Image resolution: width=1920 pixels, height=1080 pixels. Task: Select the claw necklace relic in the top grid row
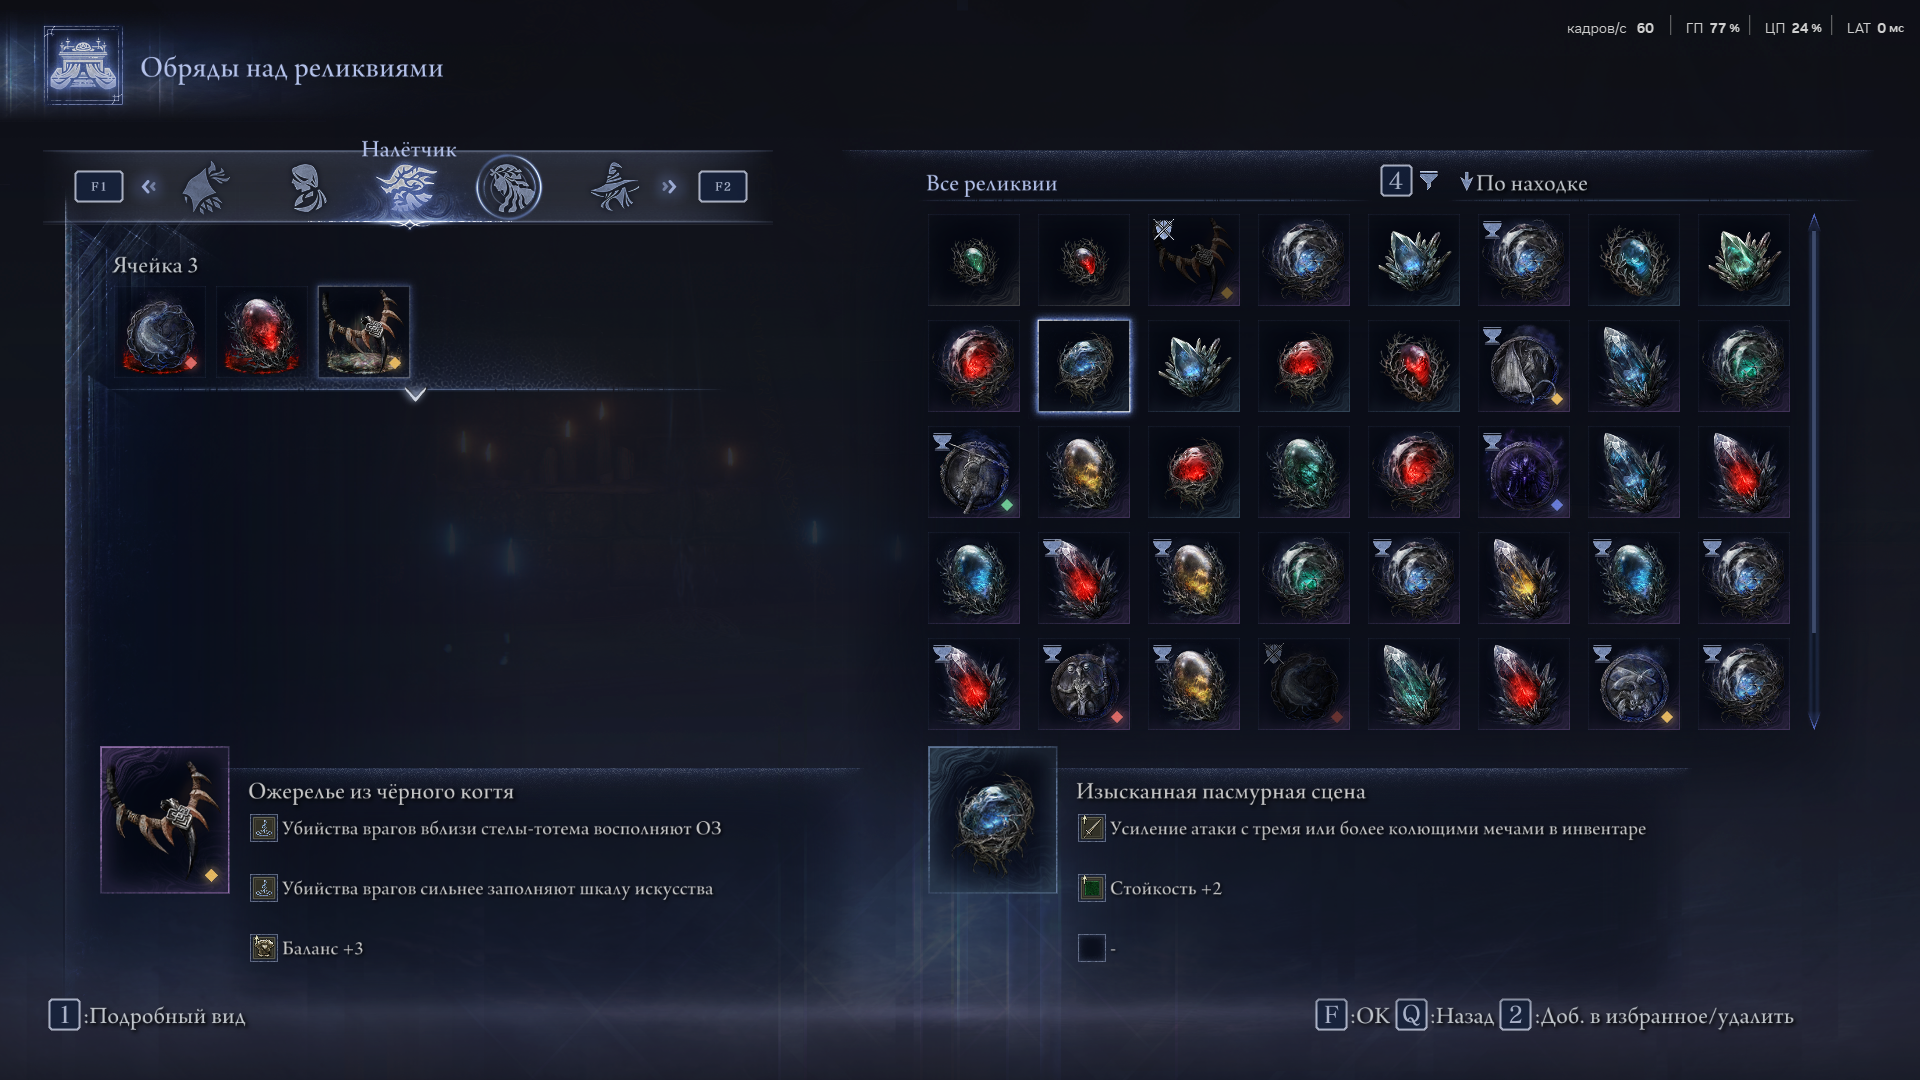coord(1194,260)
